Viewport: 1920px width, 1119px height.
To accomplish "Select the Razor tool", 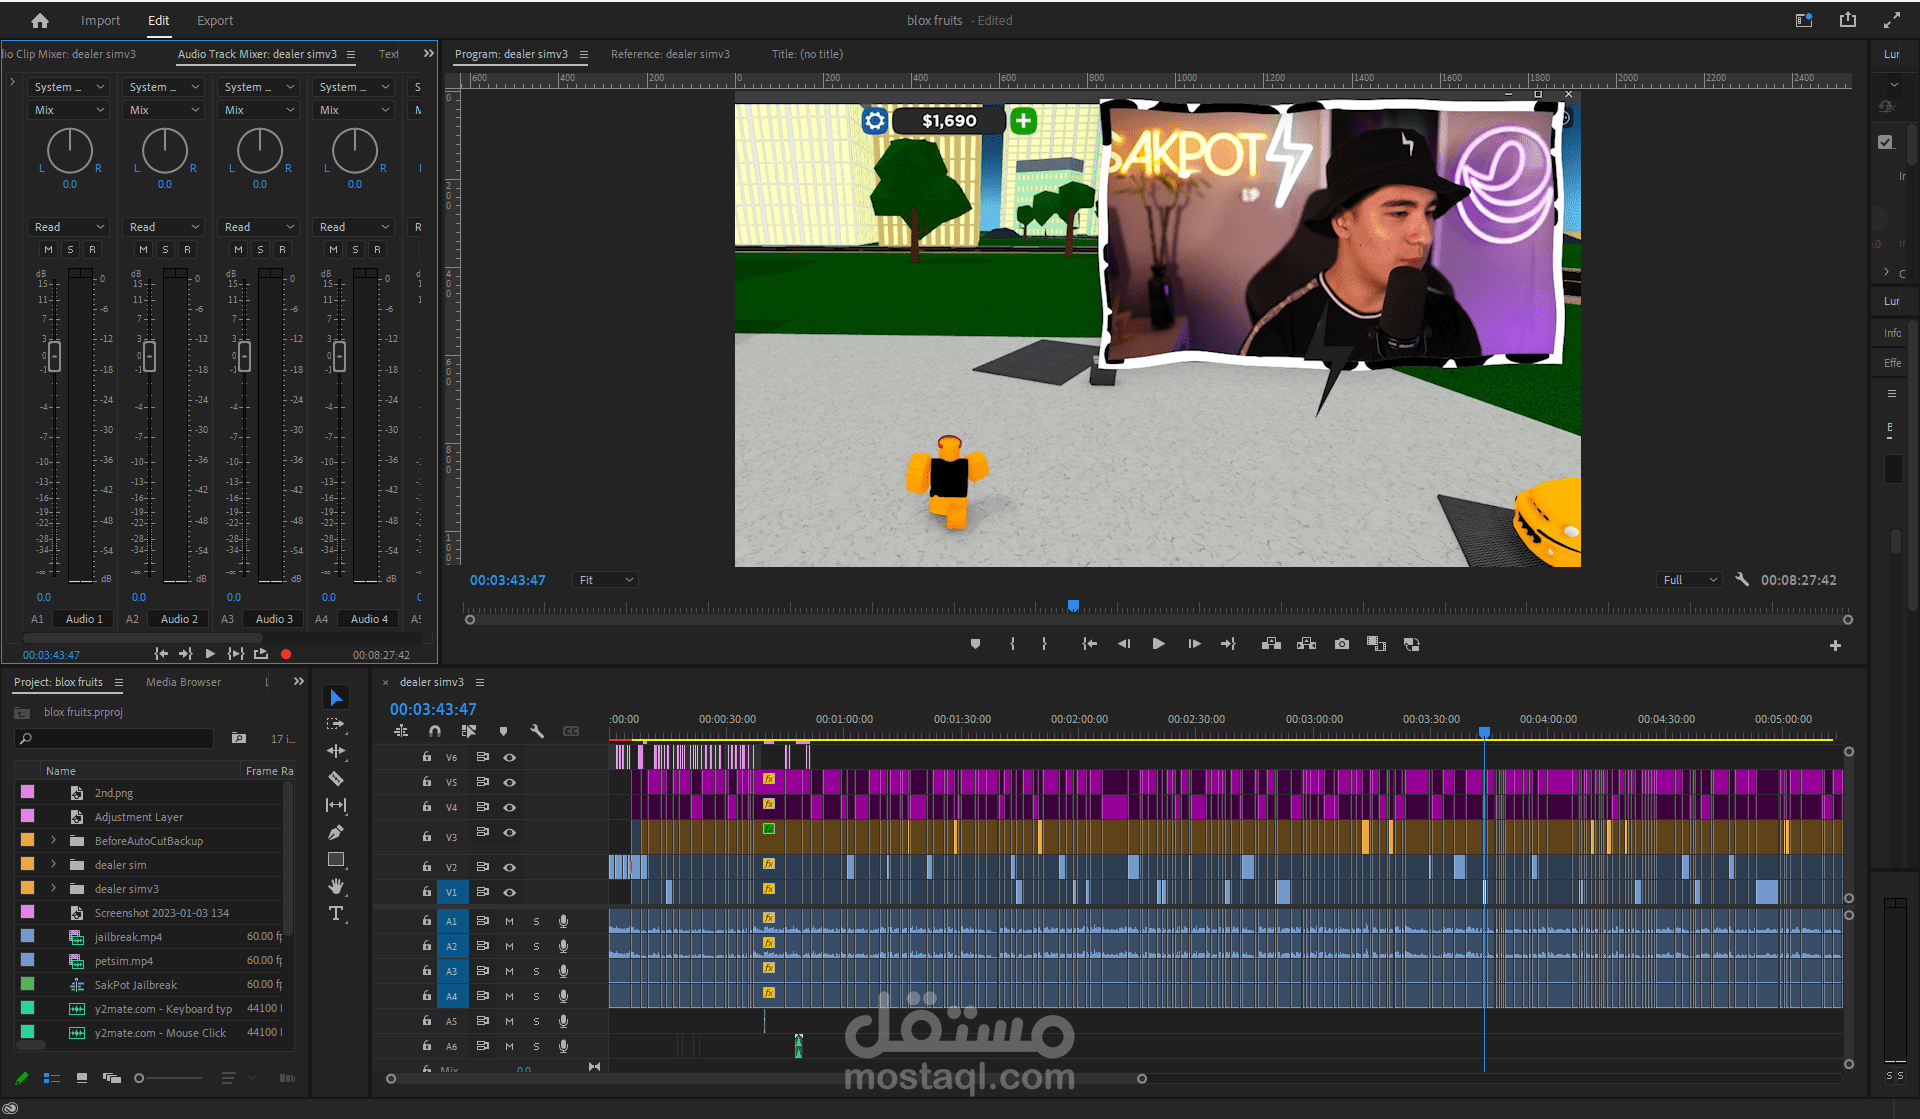I will pyautogui.click(x=336, y=778).
